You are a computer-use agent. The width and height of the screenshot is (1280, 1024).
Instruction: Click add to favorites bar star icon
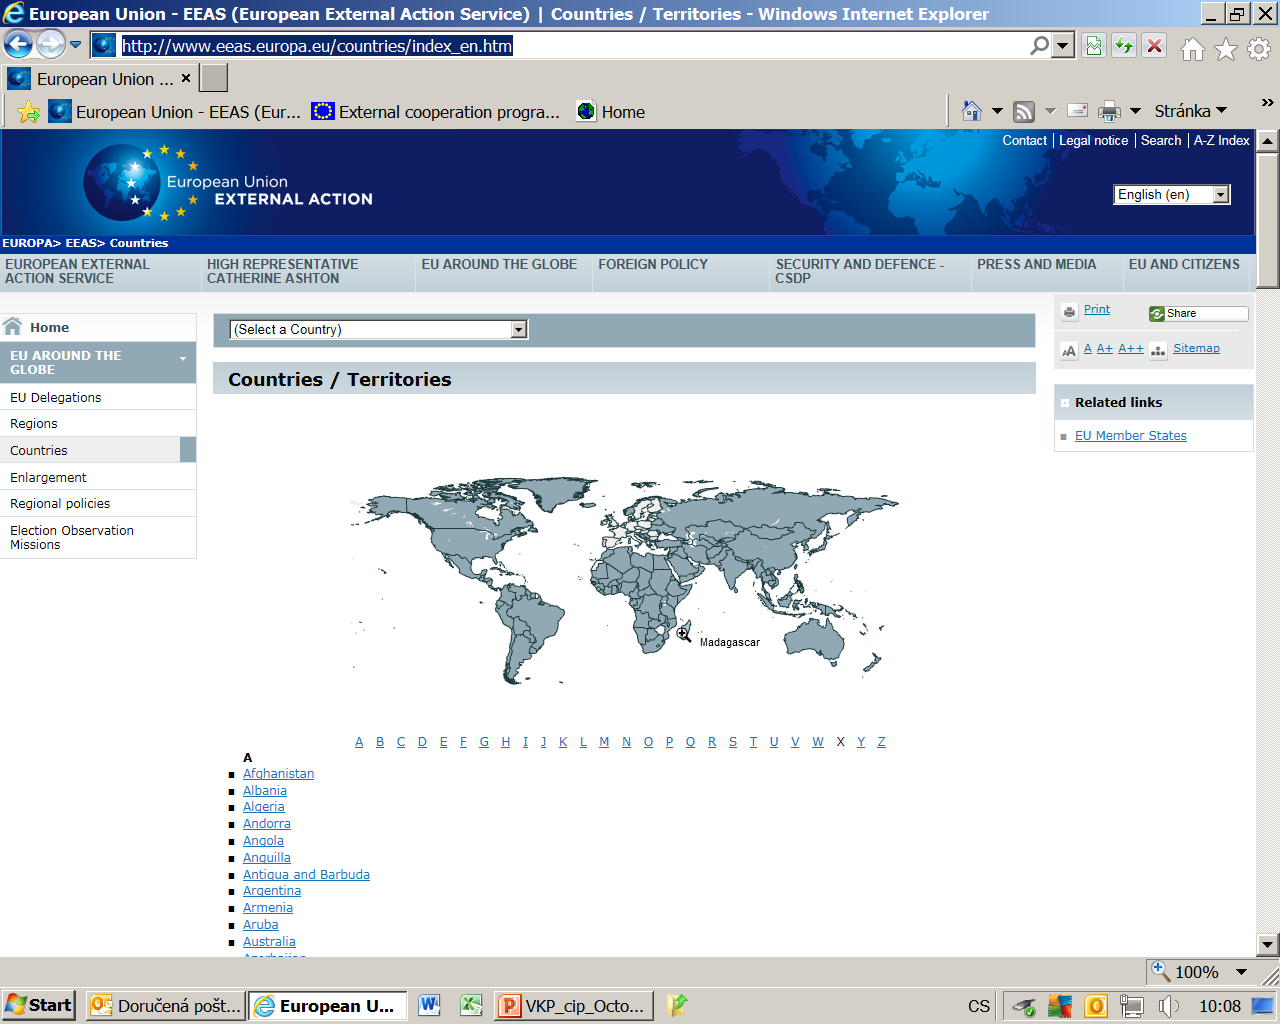pos(28,112)
